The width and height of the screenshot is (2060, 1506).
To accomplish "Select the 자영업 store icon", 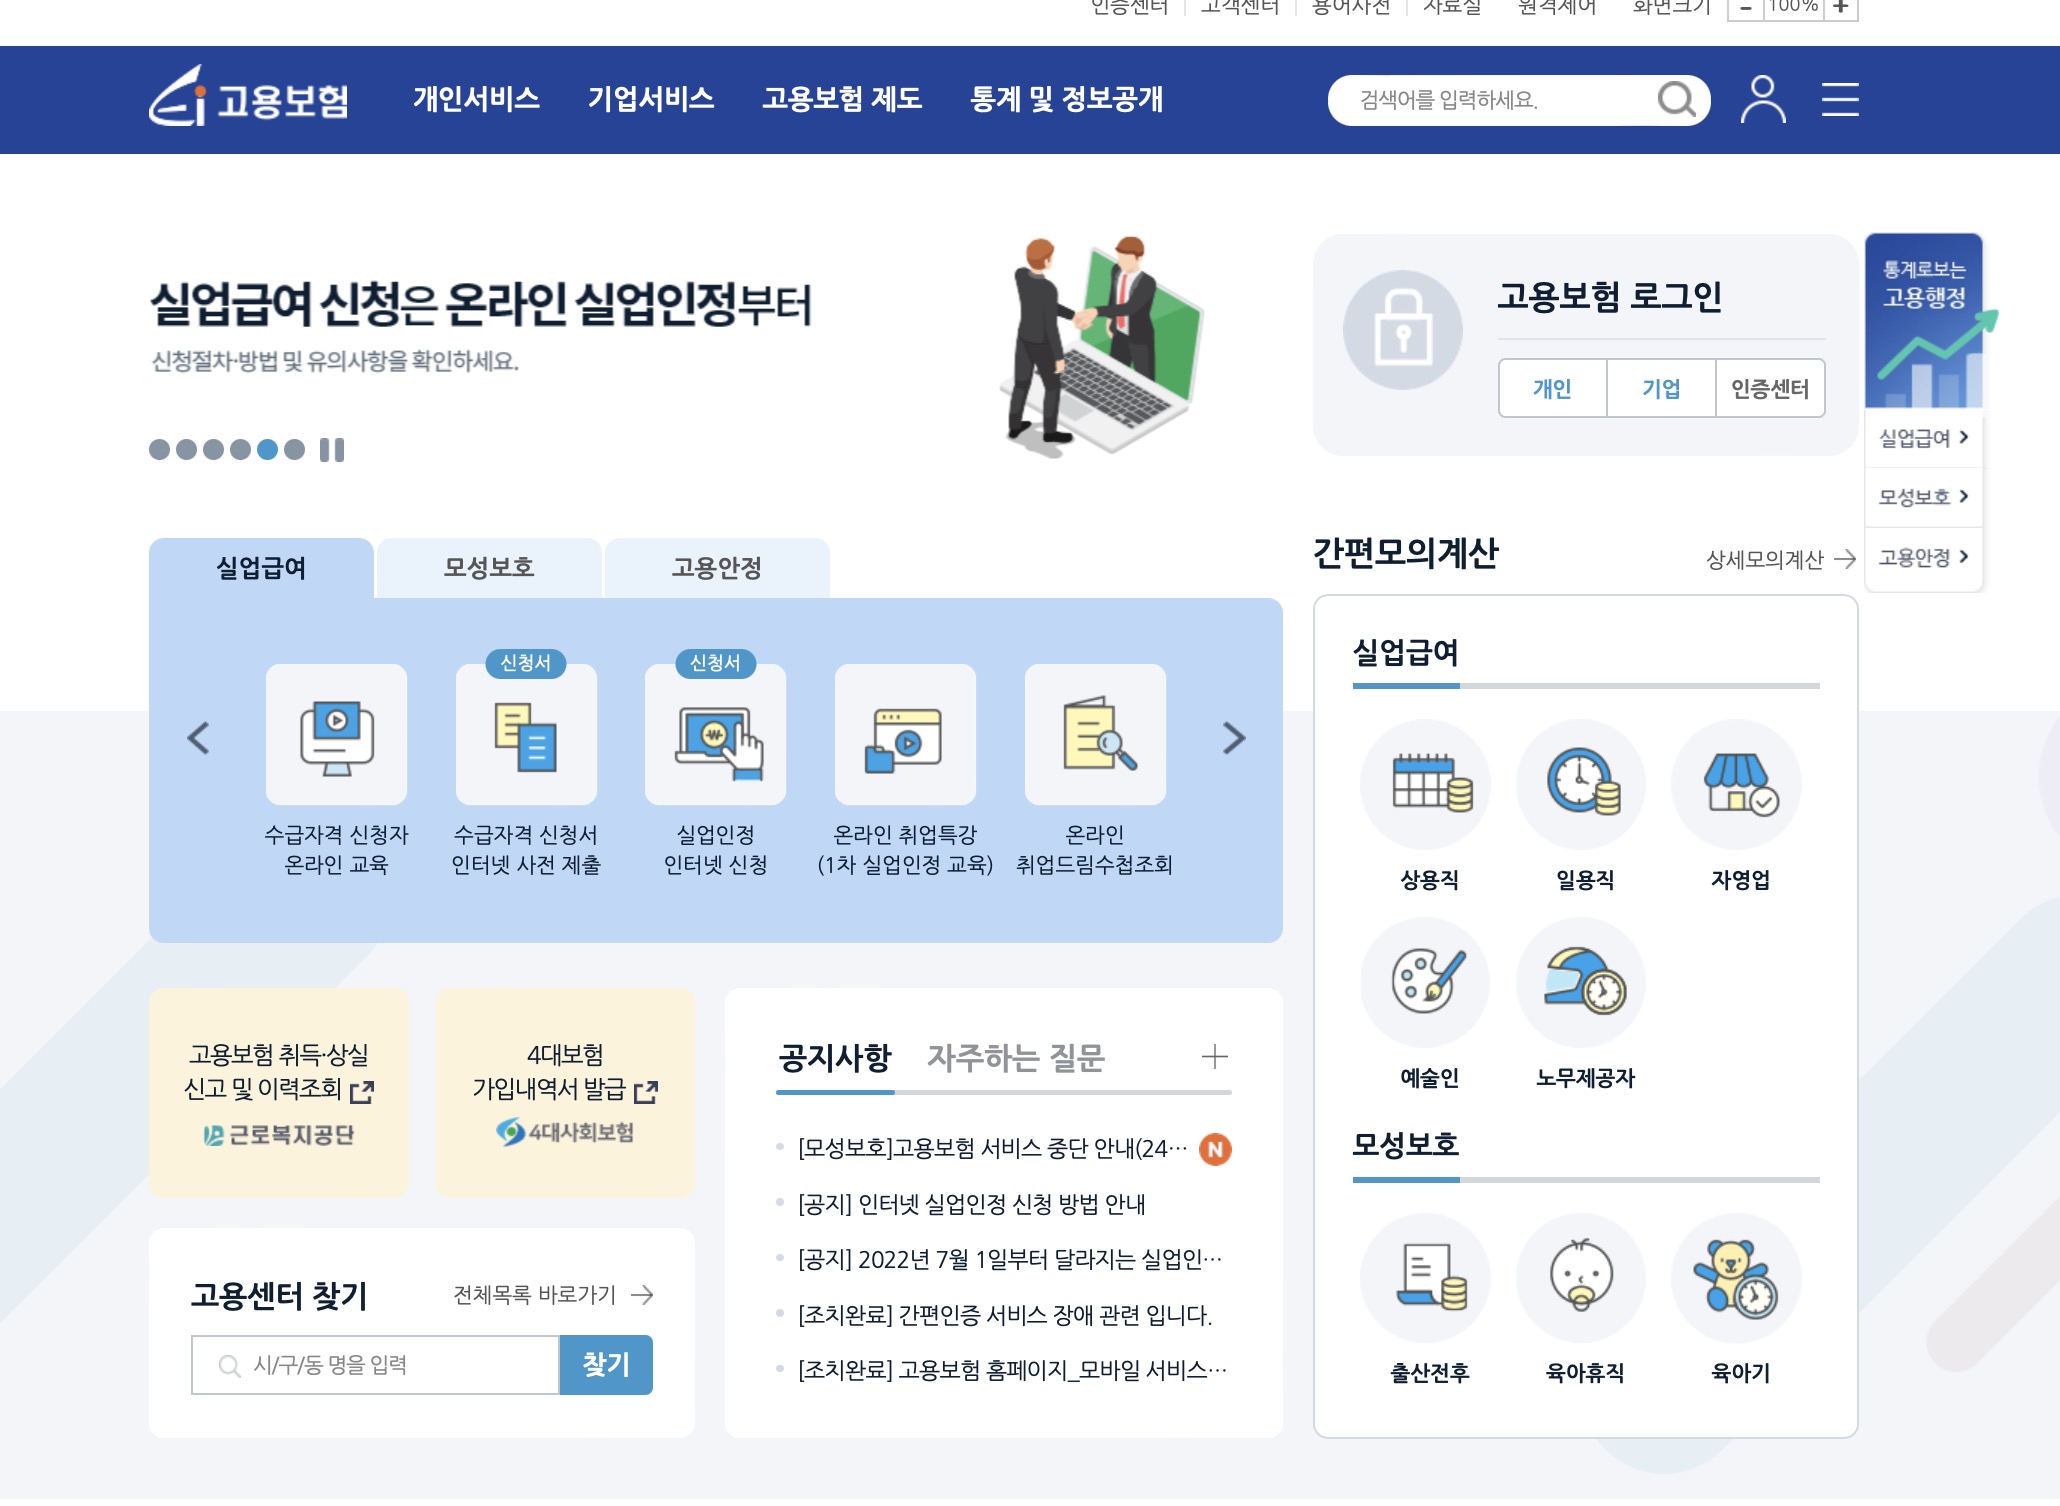I will point(1738,783).
